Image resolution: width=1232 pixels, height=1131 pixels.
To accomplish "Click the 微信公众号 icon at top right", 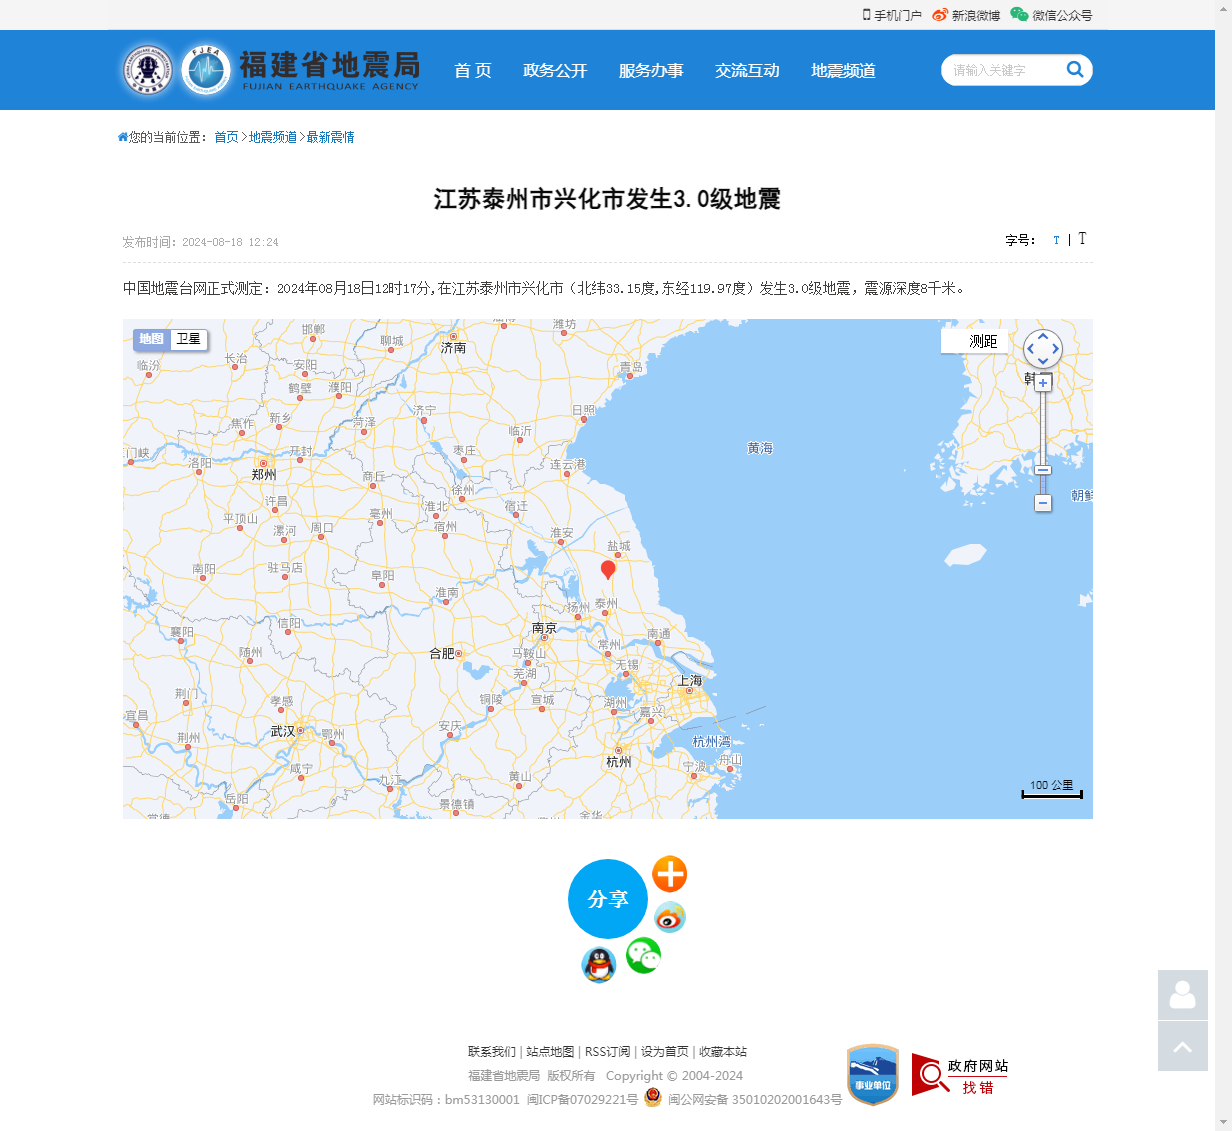I will click(x=1018, y=15).
